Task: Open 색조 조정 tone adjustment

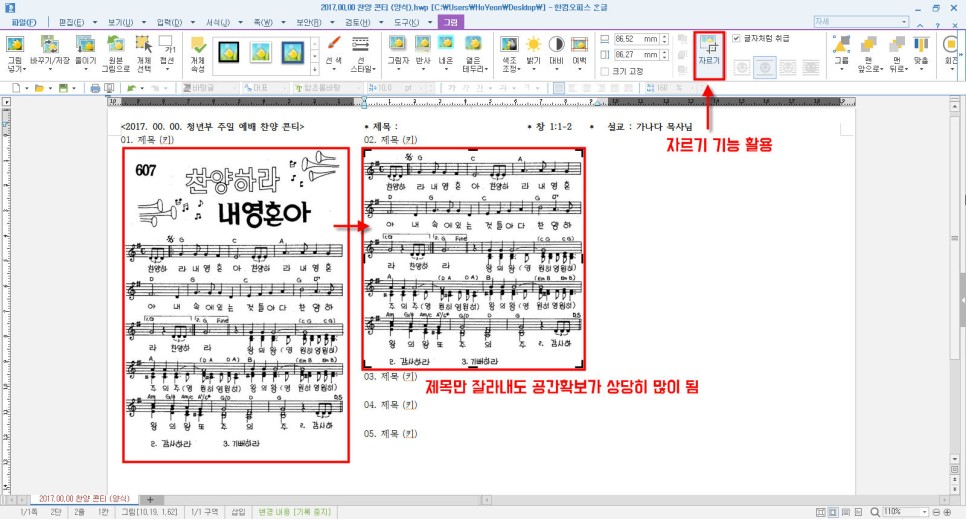Action: pyautogui.click(x=509, y=44)
